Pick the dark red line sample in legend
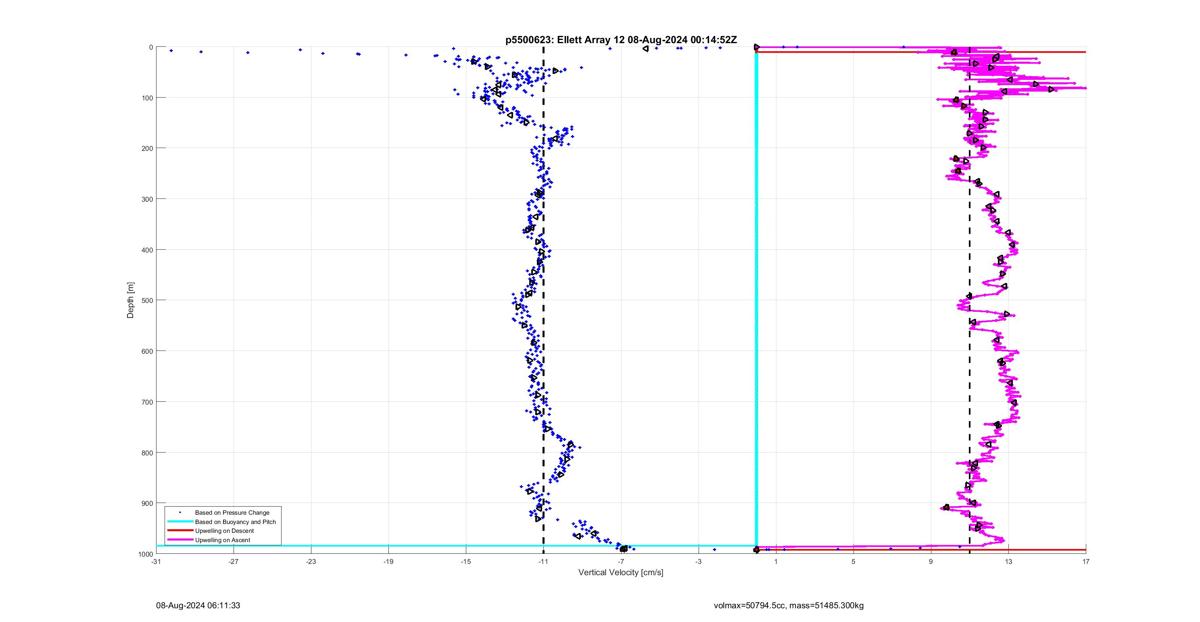 click(179, 530)
